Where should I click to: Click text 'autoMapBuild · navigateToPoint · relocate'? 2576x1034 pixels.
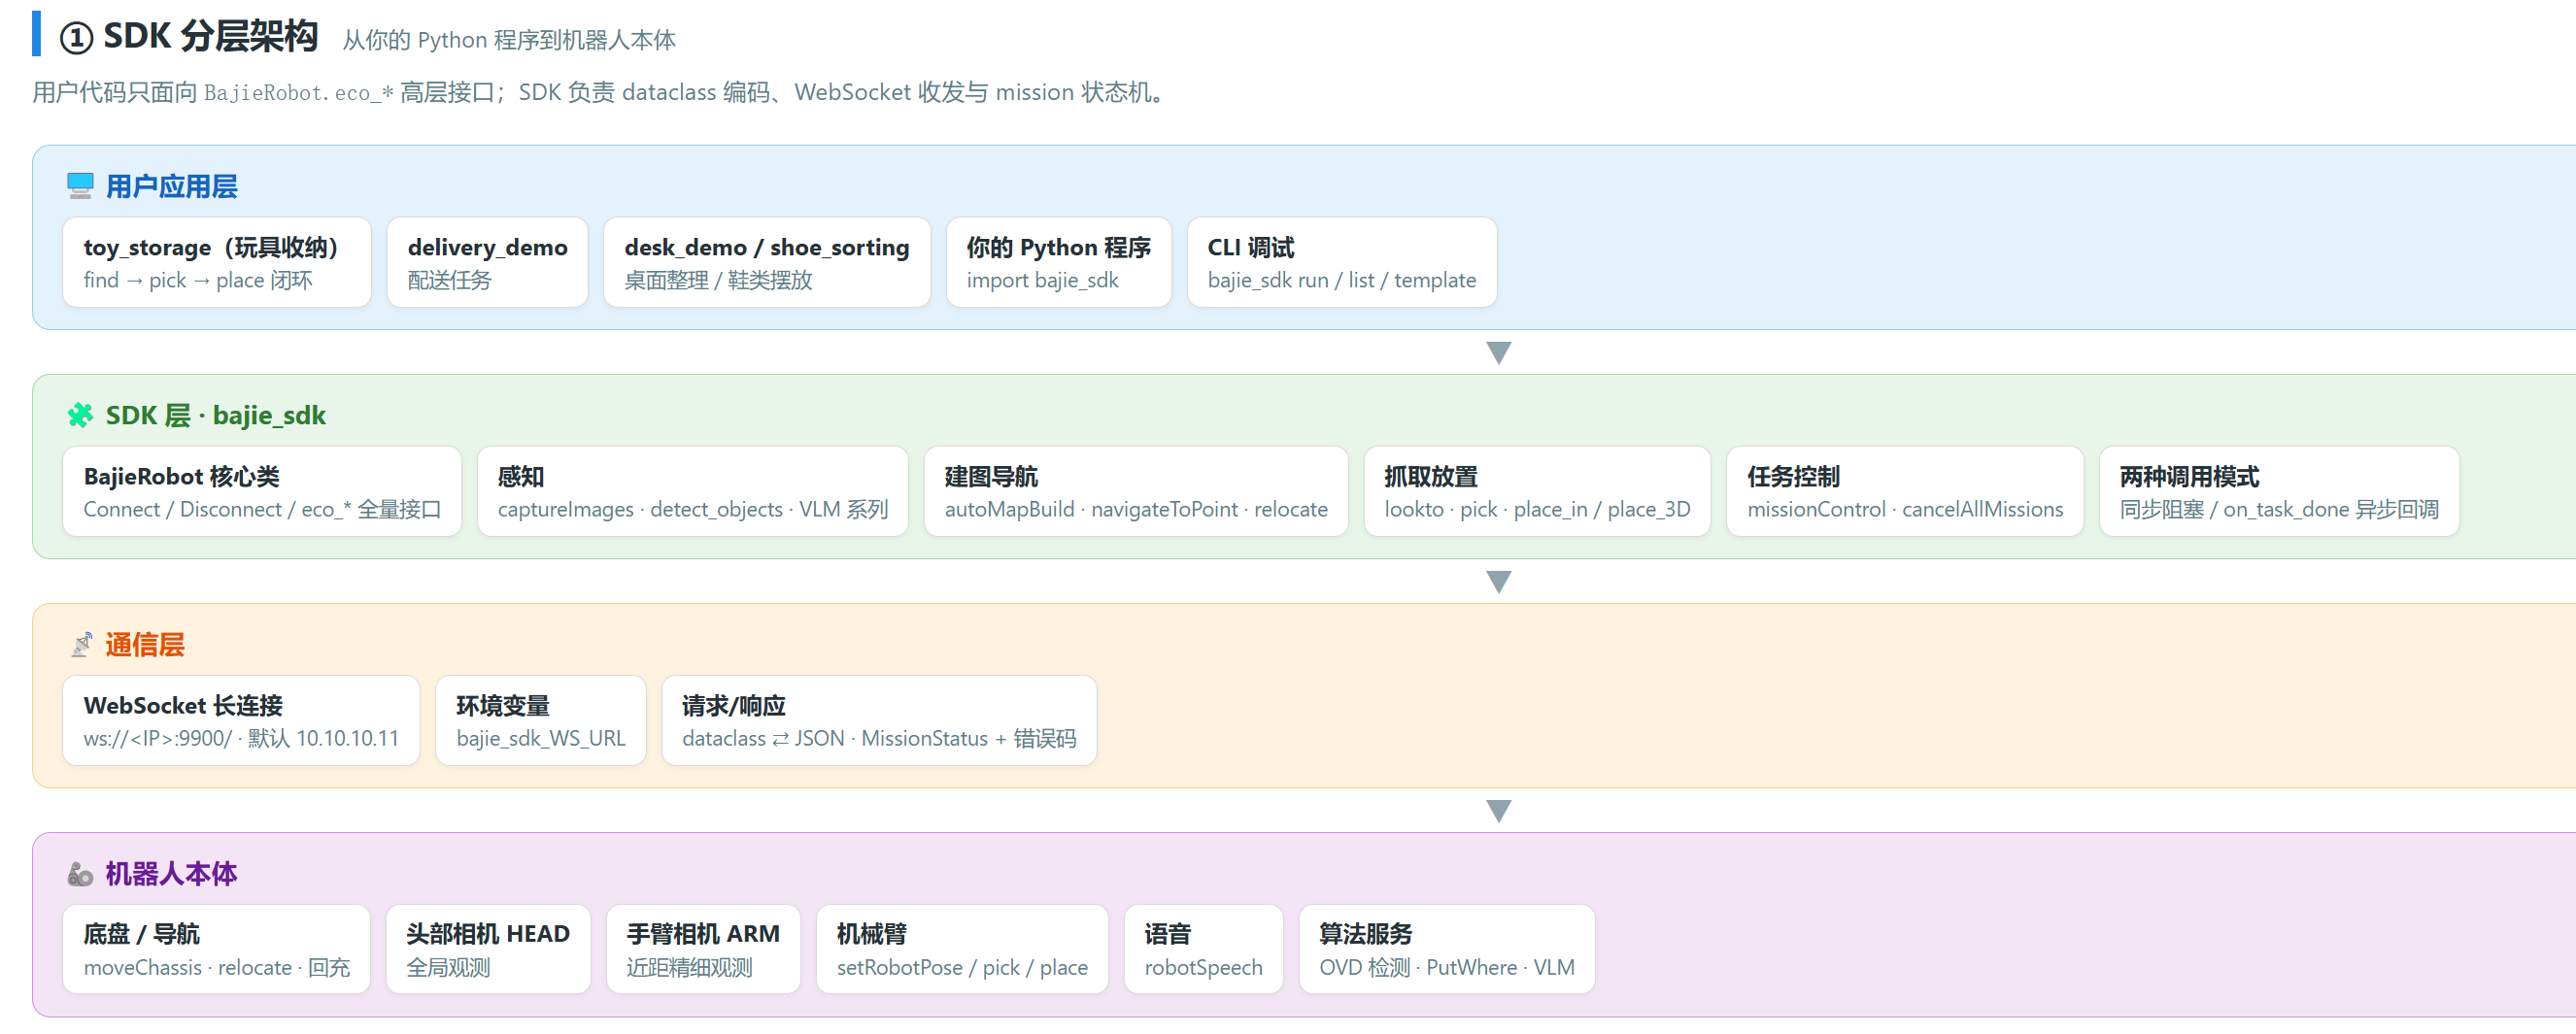[1136, 509]
